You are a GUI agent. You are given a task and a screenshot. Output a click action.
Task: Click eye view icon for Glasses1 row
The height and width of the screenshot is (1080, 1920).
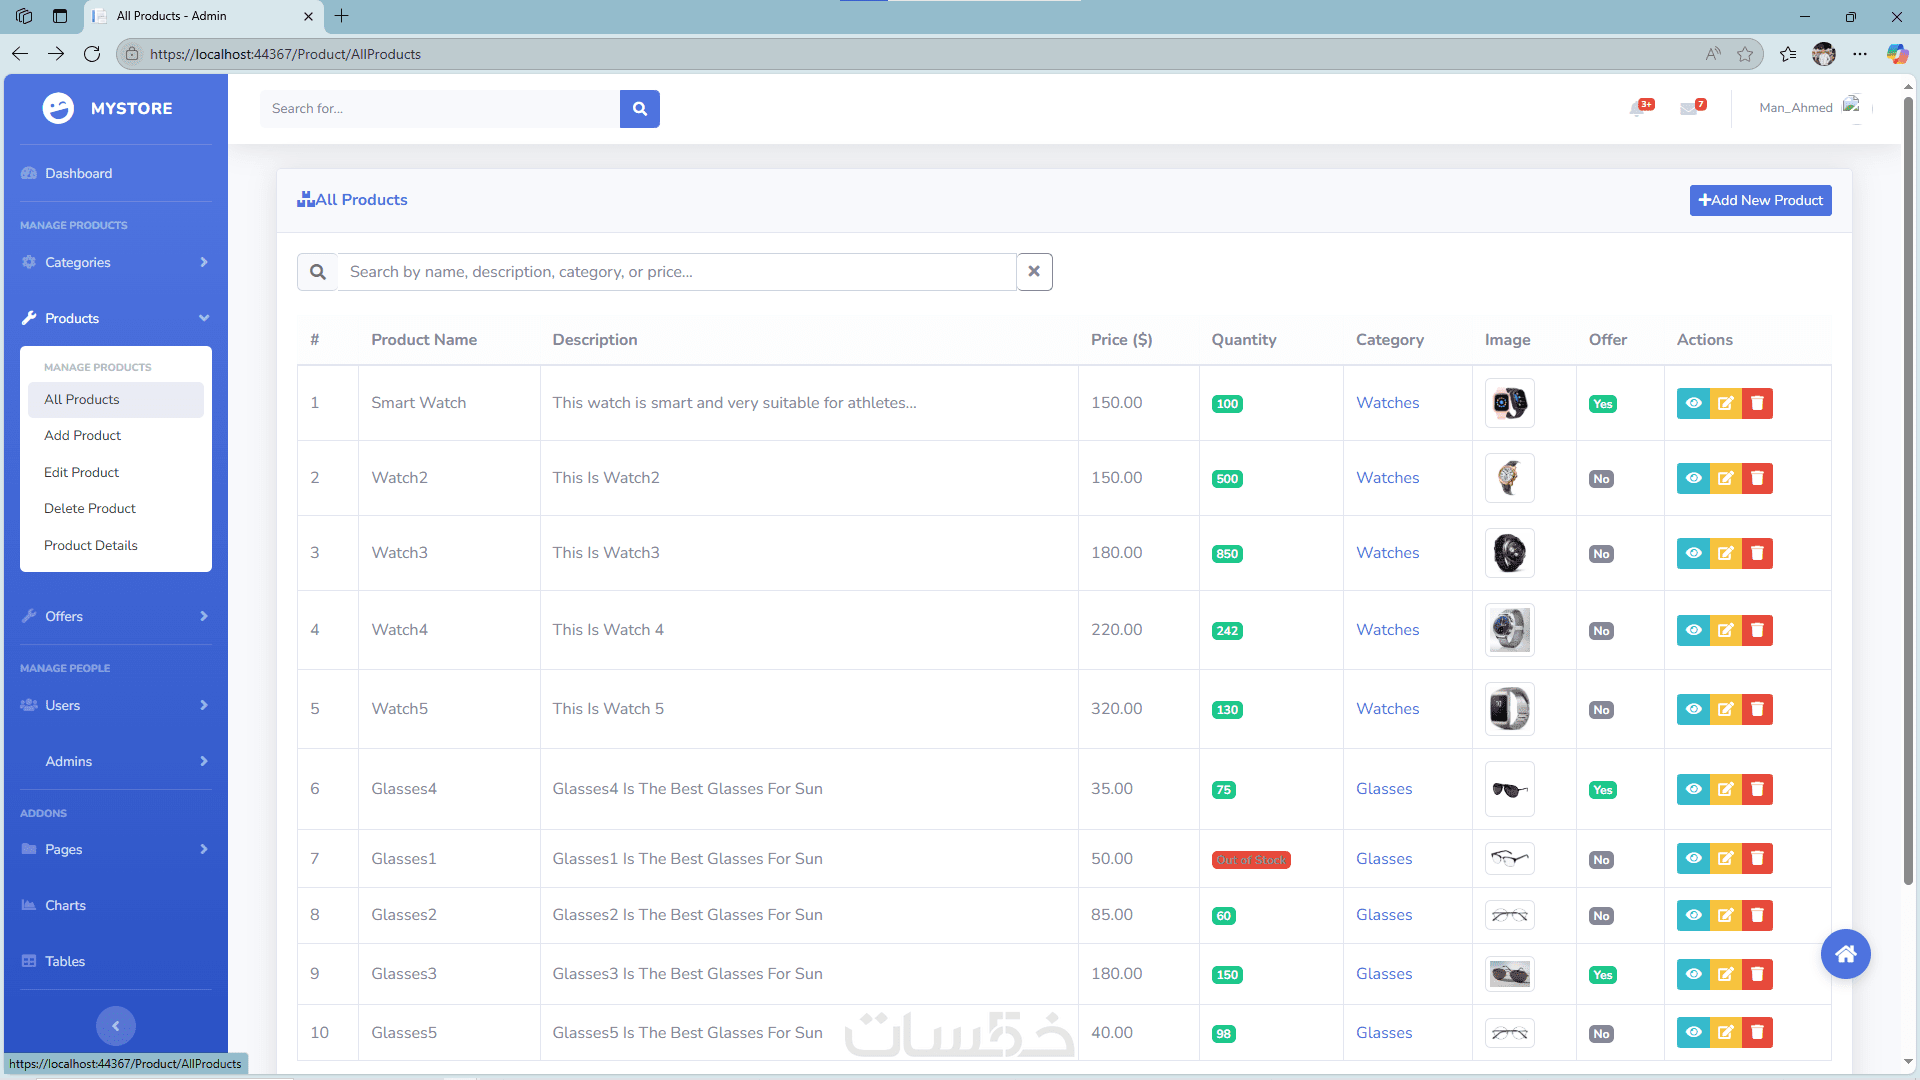(x=1693, y=858)
